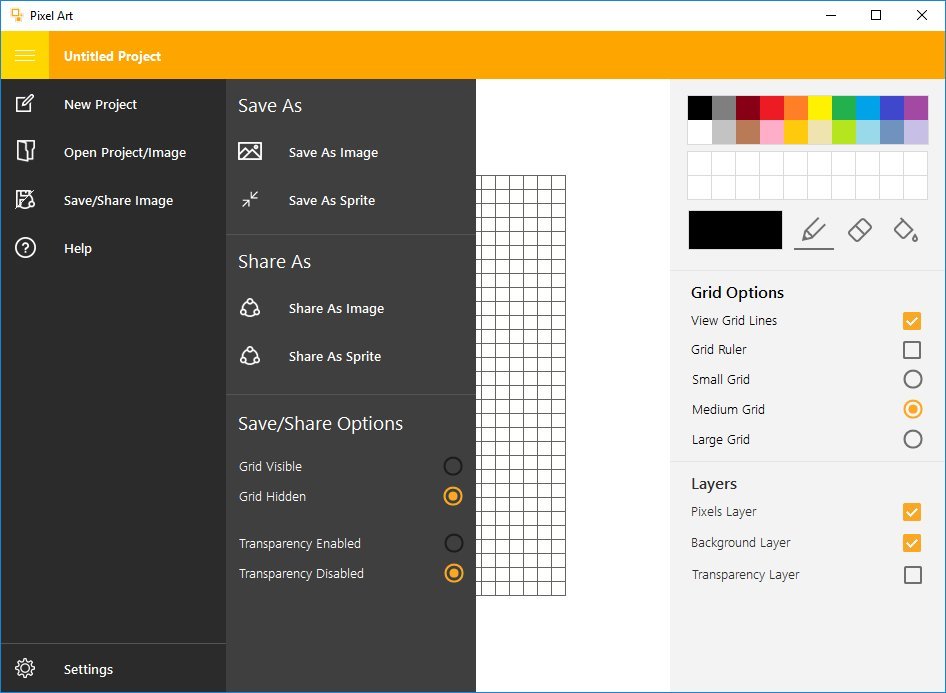946x693 pixels.
Task: Uncheck View Grid Lines
Action: tap(912, 320)
